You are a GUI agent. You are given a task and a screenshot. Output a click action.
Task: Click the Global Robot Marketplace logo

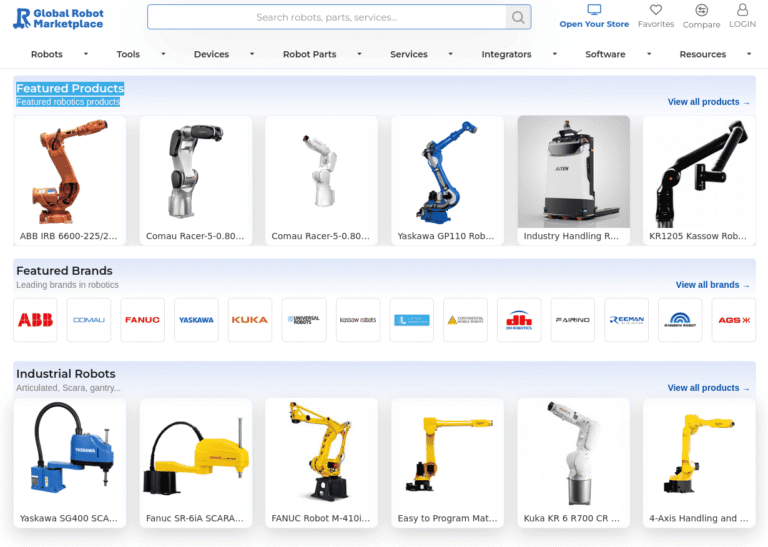[58, 19]
